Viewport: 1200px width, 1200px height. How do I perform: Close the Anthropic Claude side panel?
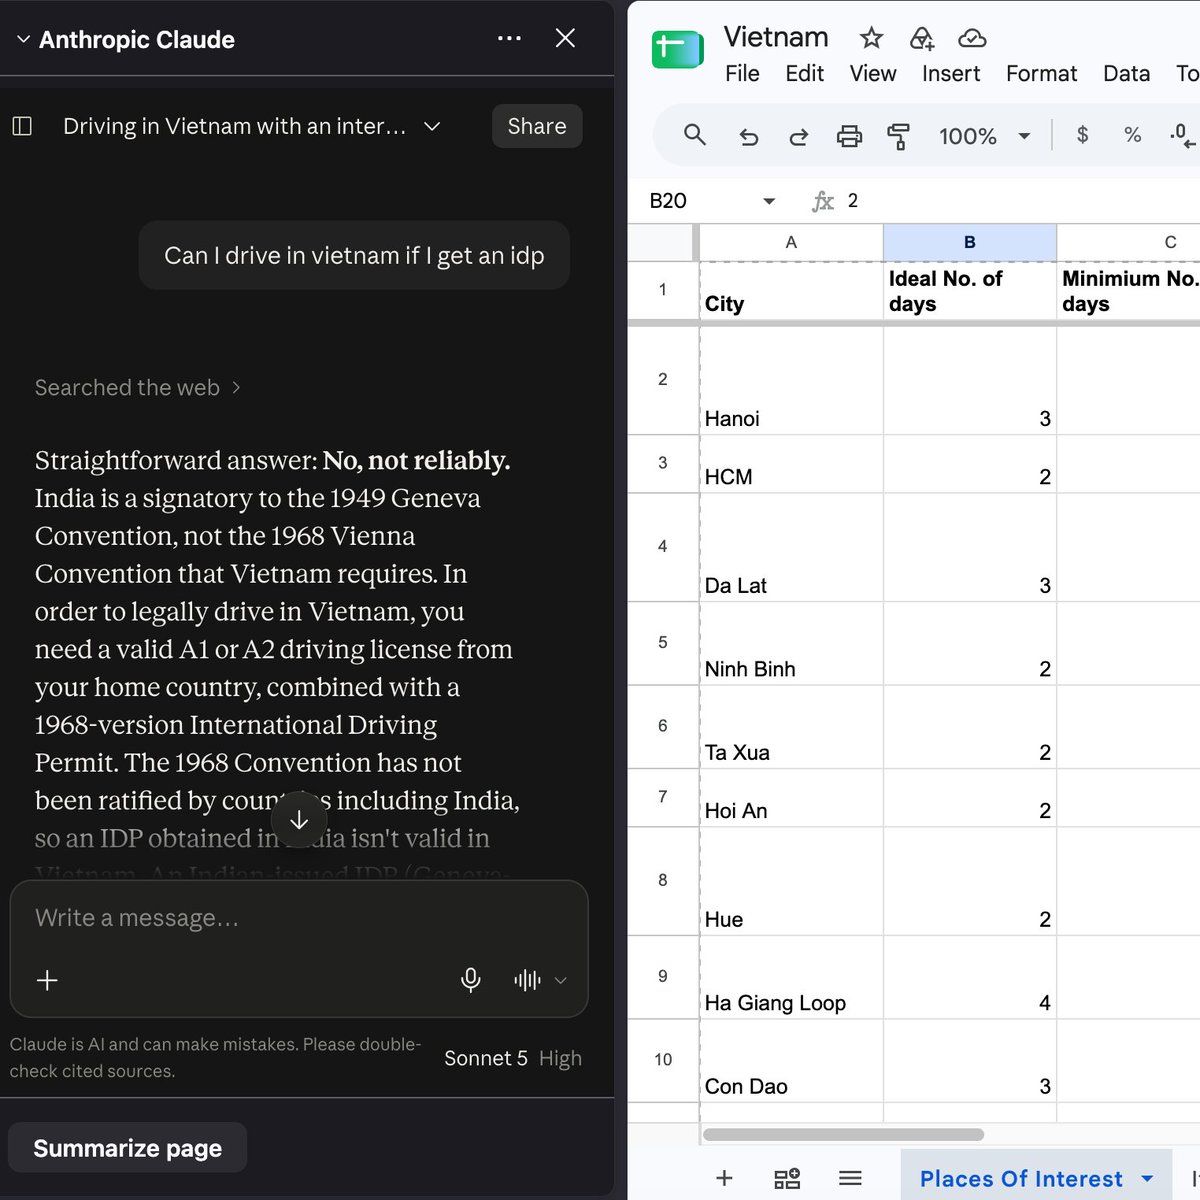coord(565,38)
